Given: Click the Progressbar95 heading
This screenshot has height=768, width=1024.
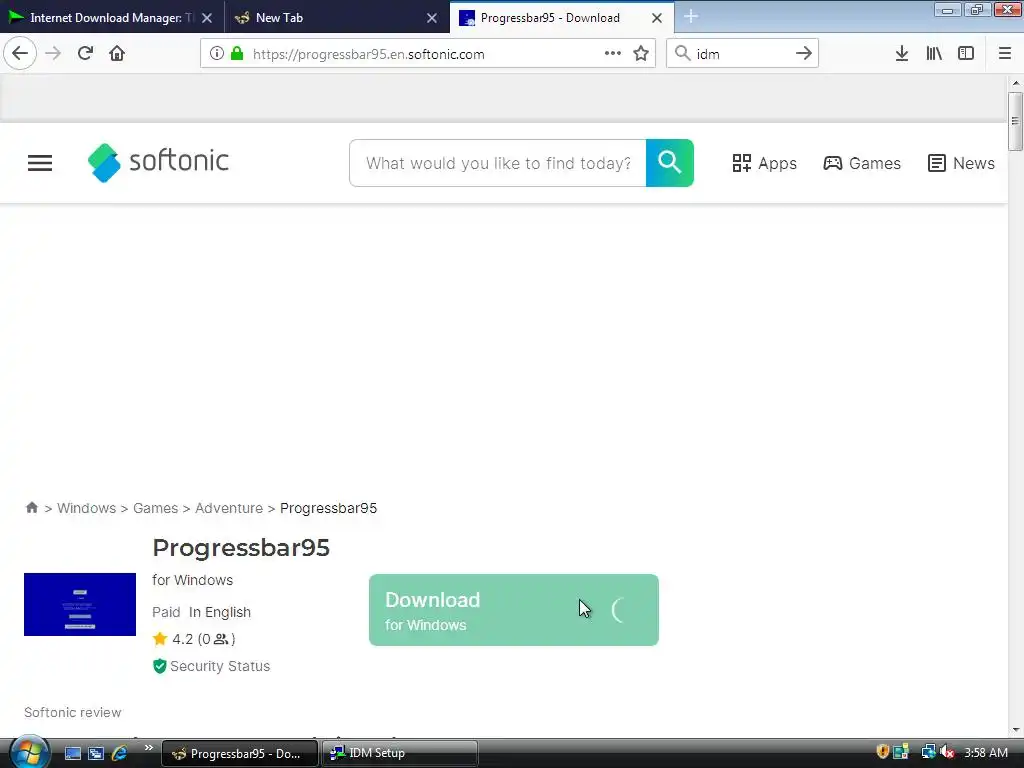Looking at the screenshot, I should click(241, 547).
